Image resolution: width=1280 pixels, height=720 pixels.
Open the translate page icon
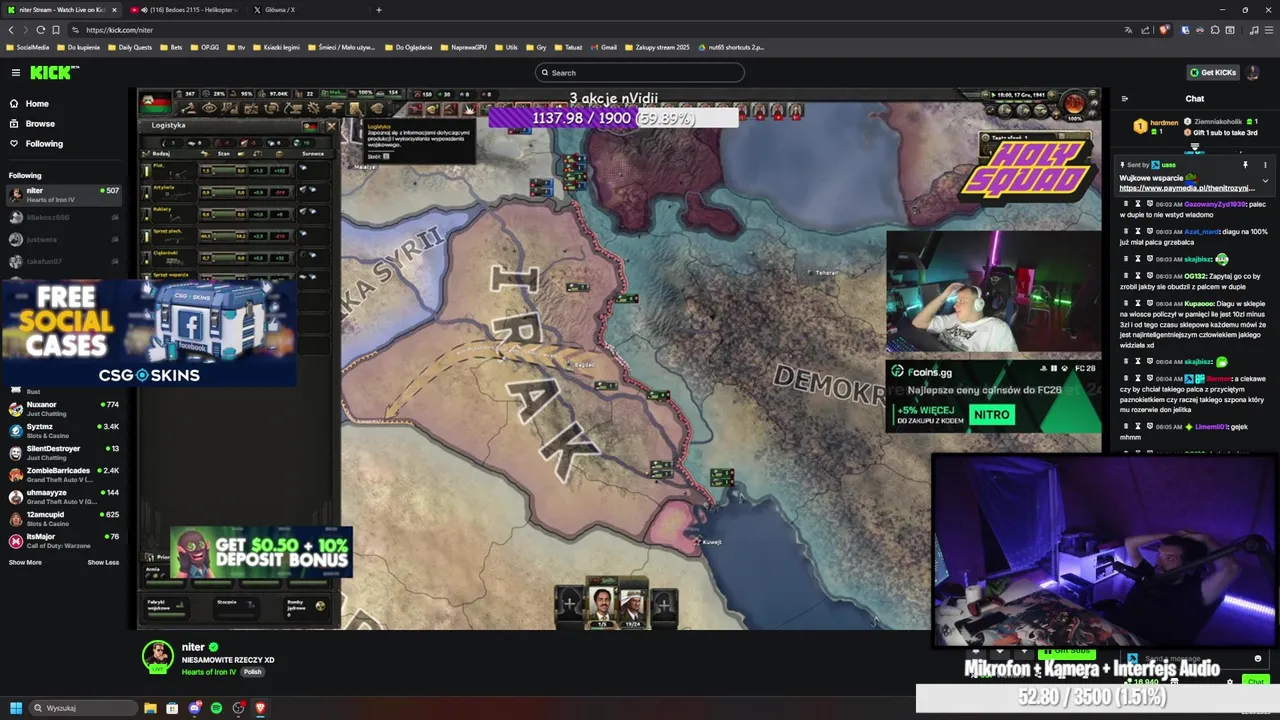click(x=1127, y=30)
